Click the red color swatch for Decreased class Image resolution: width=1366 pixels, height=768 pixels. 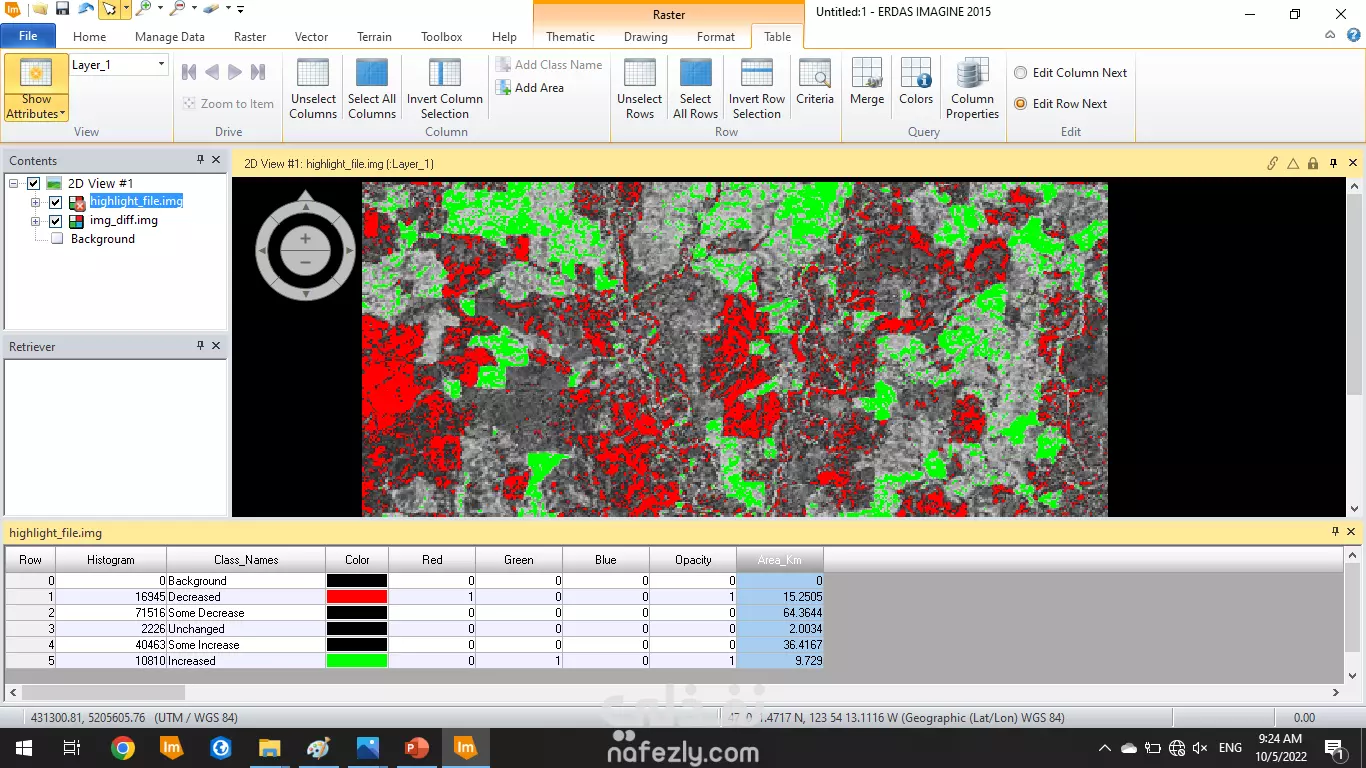356,596
